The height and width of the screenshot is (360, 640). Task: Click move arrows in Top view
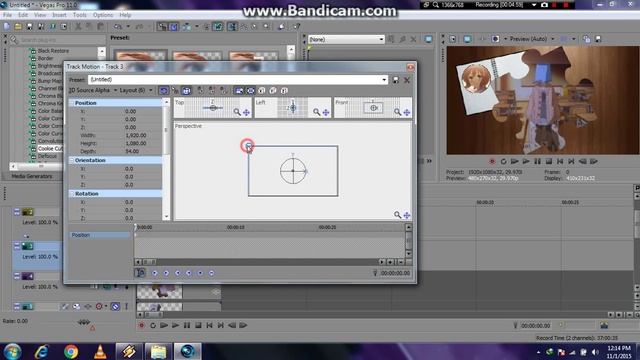click(x=247, y=112)
